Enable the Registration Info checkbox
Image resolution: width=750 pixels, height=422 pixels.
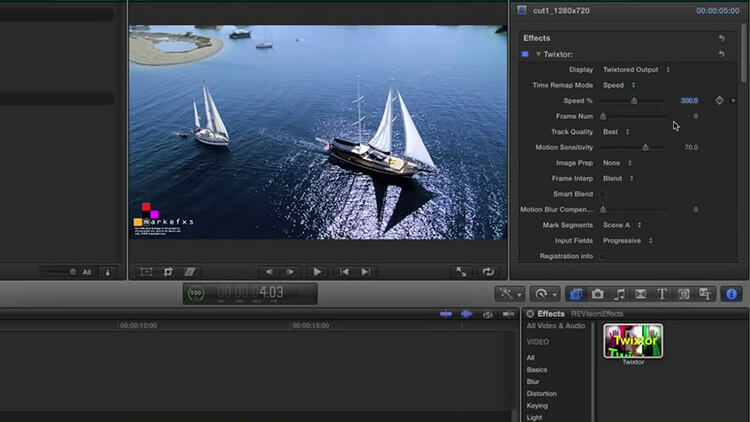(x=603, y=256)
